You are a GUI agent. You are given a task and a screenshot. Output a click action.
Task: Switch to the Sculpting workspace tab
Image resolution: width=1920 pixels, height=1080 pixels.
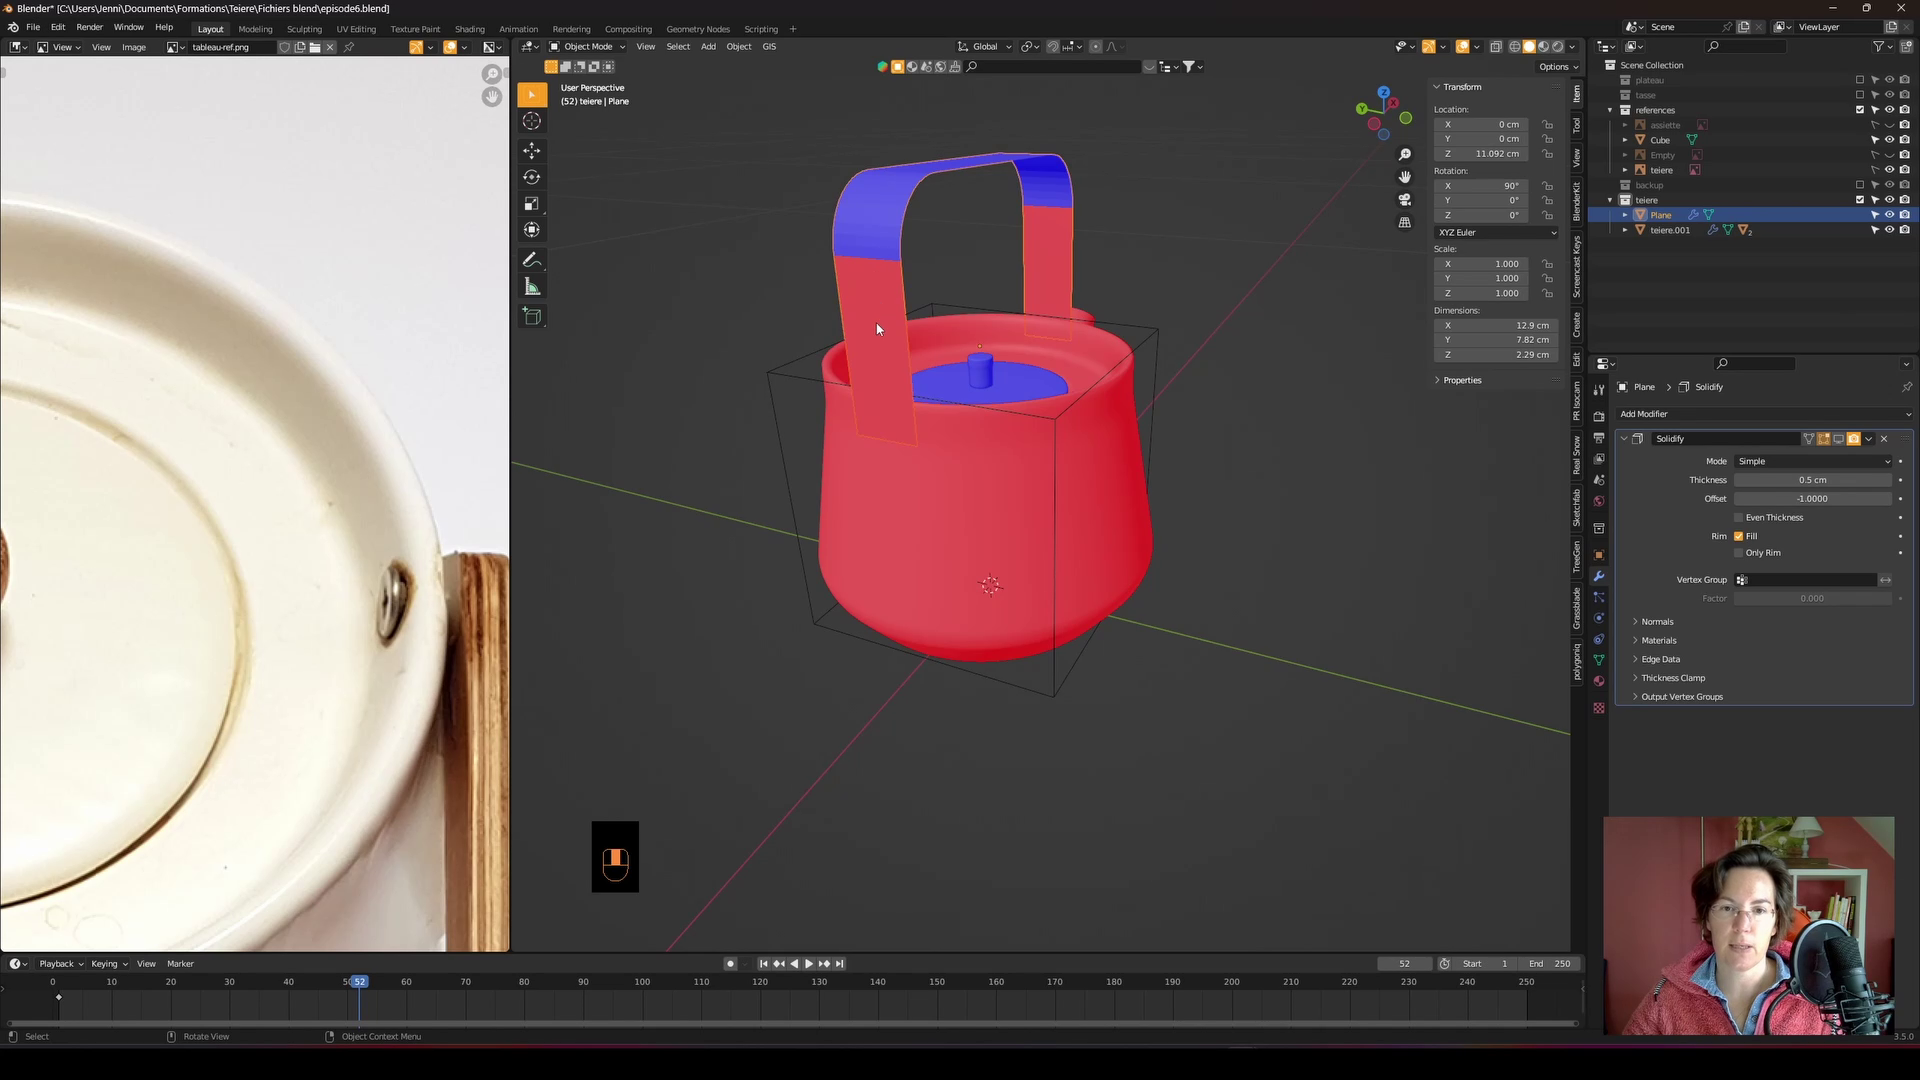(x=304, y=29)
